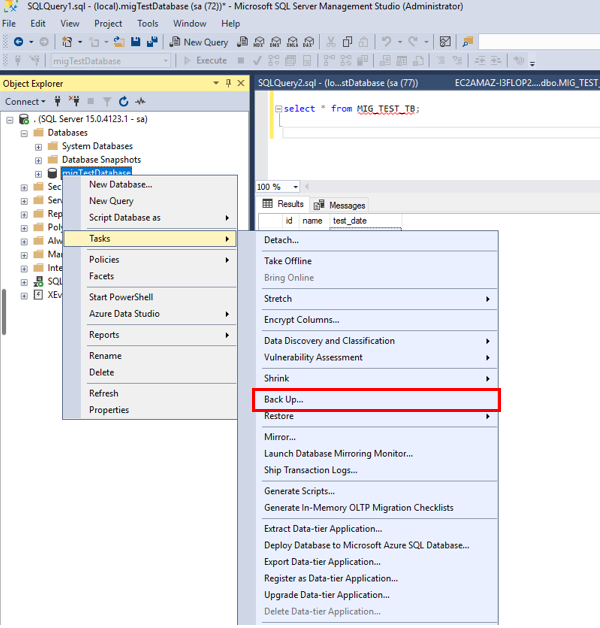
Task: Select the SQLQuery2.sql document tab
Action: click(338, 83)
